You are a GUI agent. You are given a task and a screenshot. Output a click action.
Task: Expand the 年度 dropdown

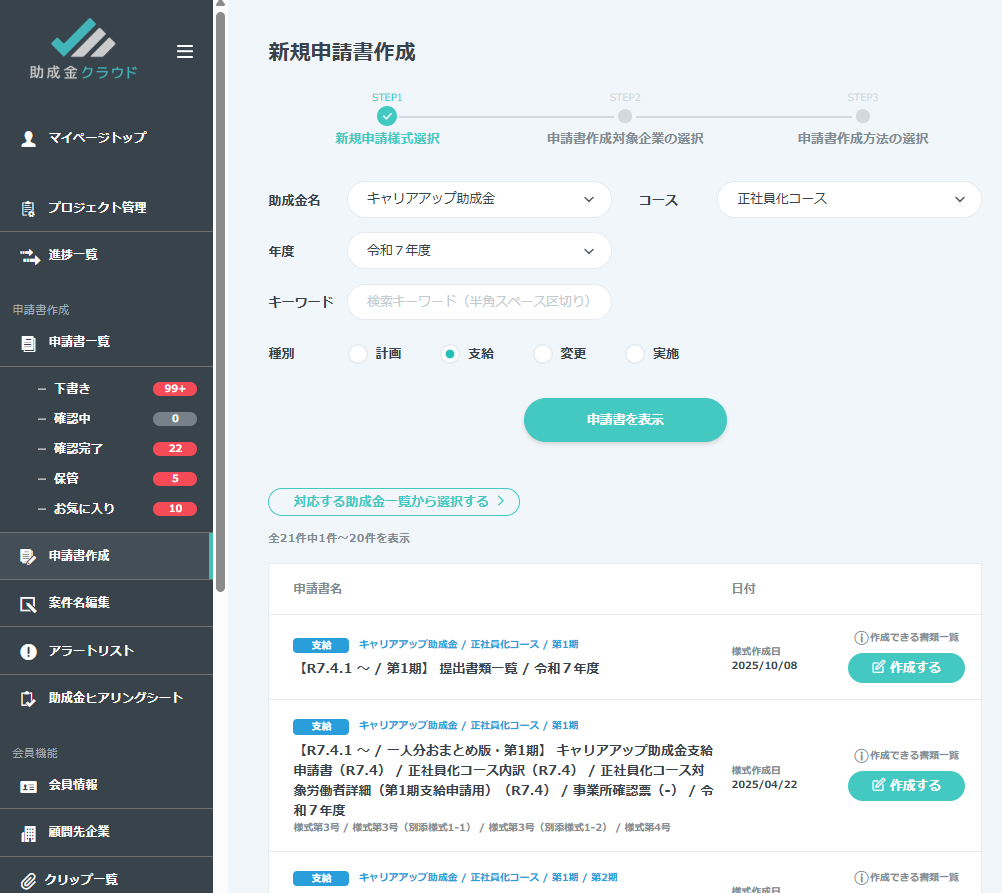[x=479, y=251]
